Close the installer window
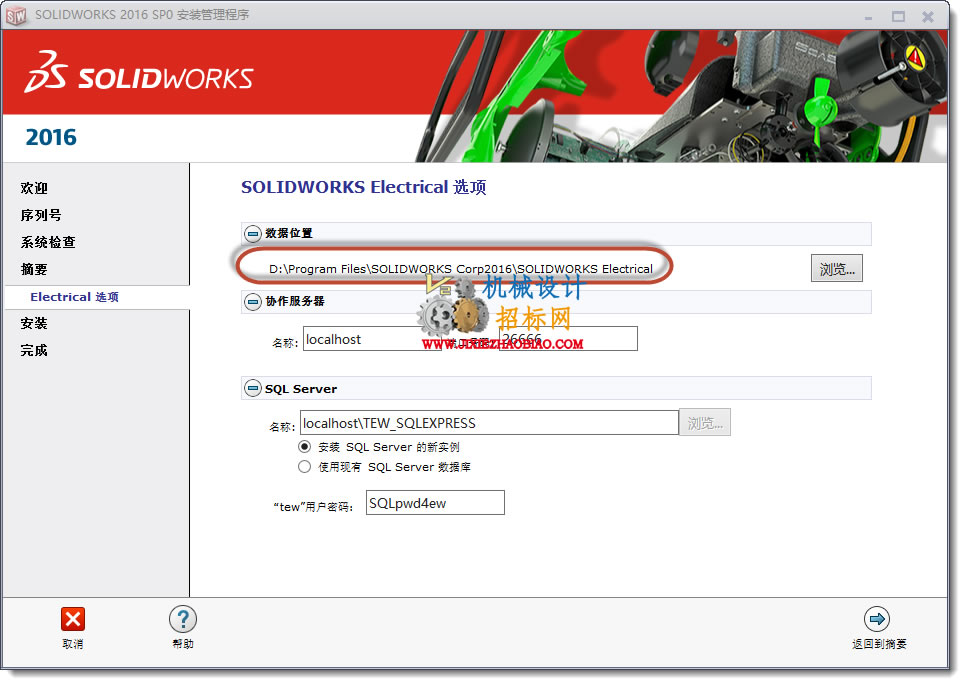965x685 pixels. tap(928, 17)
